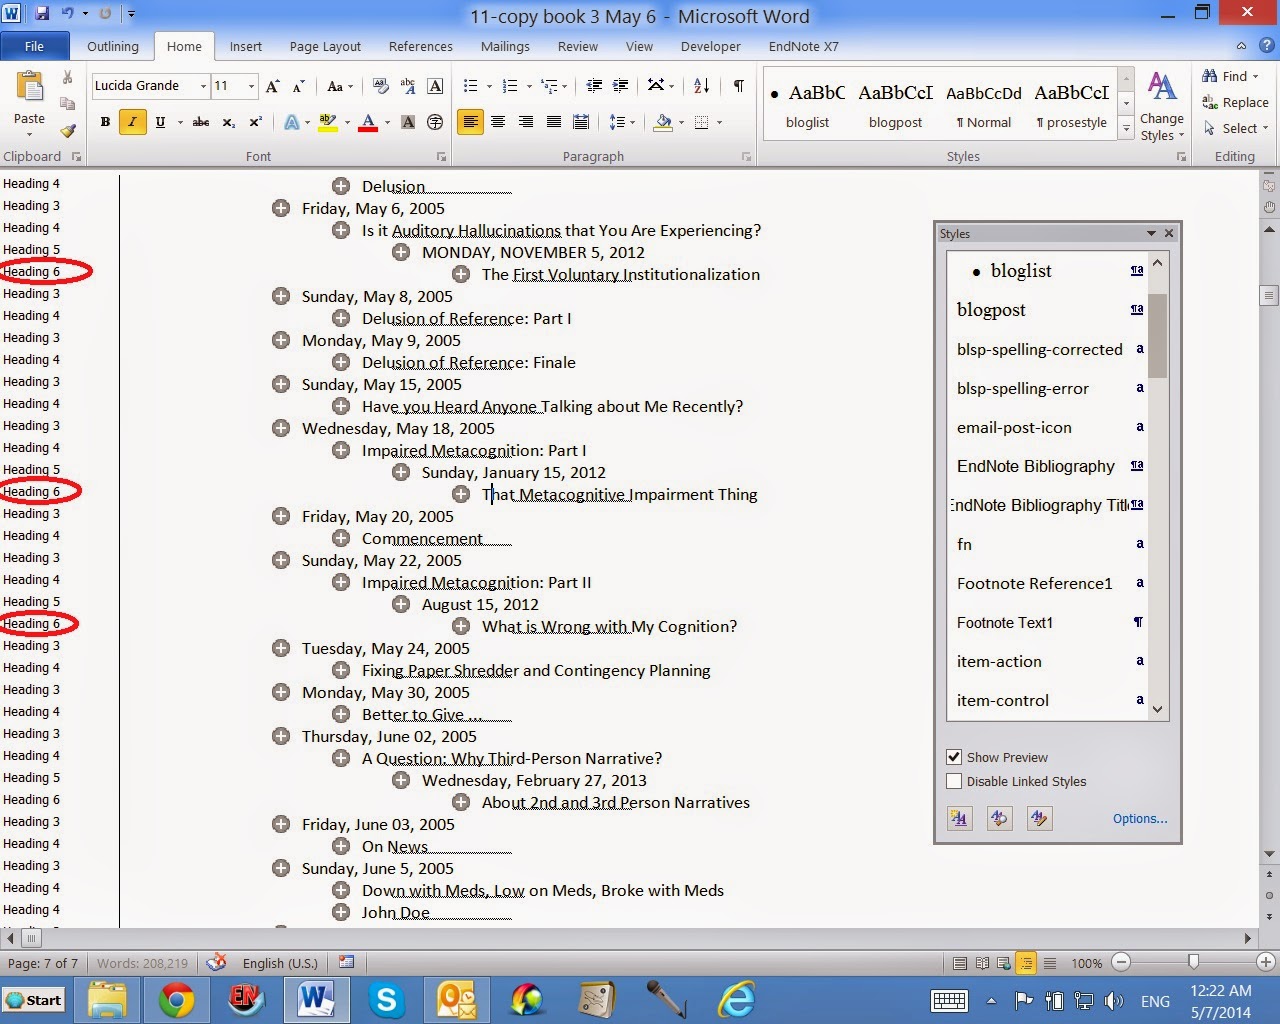
Task: Sort the selected text
Action: pos(701,86)
